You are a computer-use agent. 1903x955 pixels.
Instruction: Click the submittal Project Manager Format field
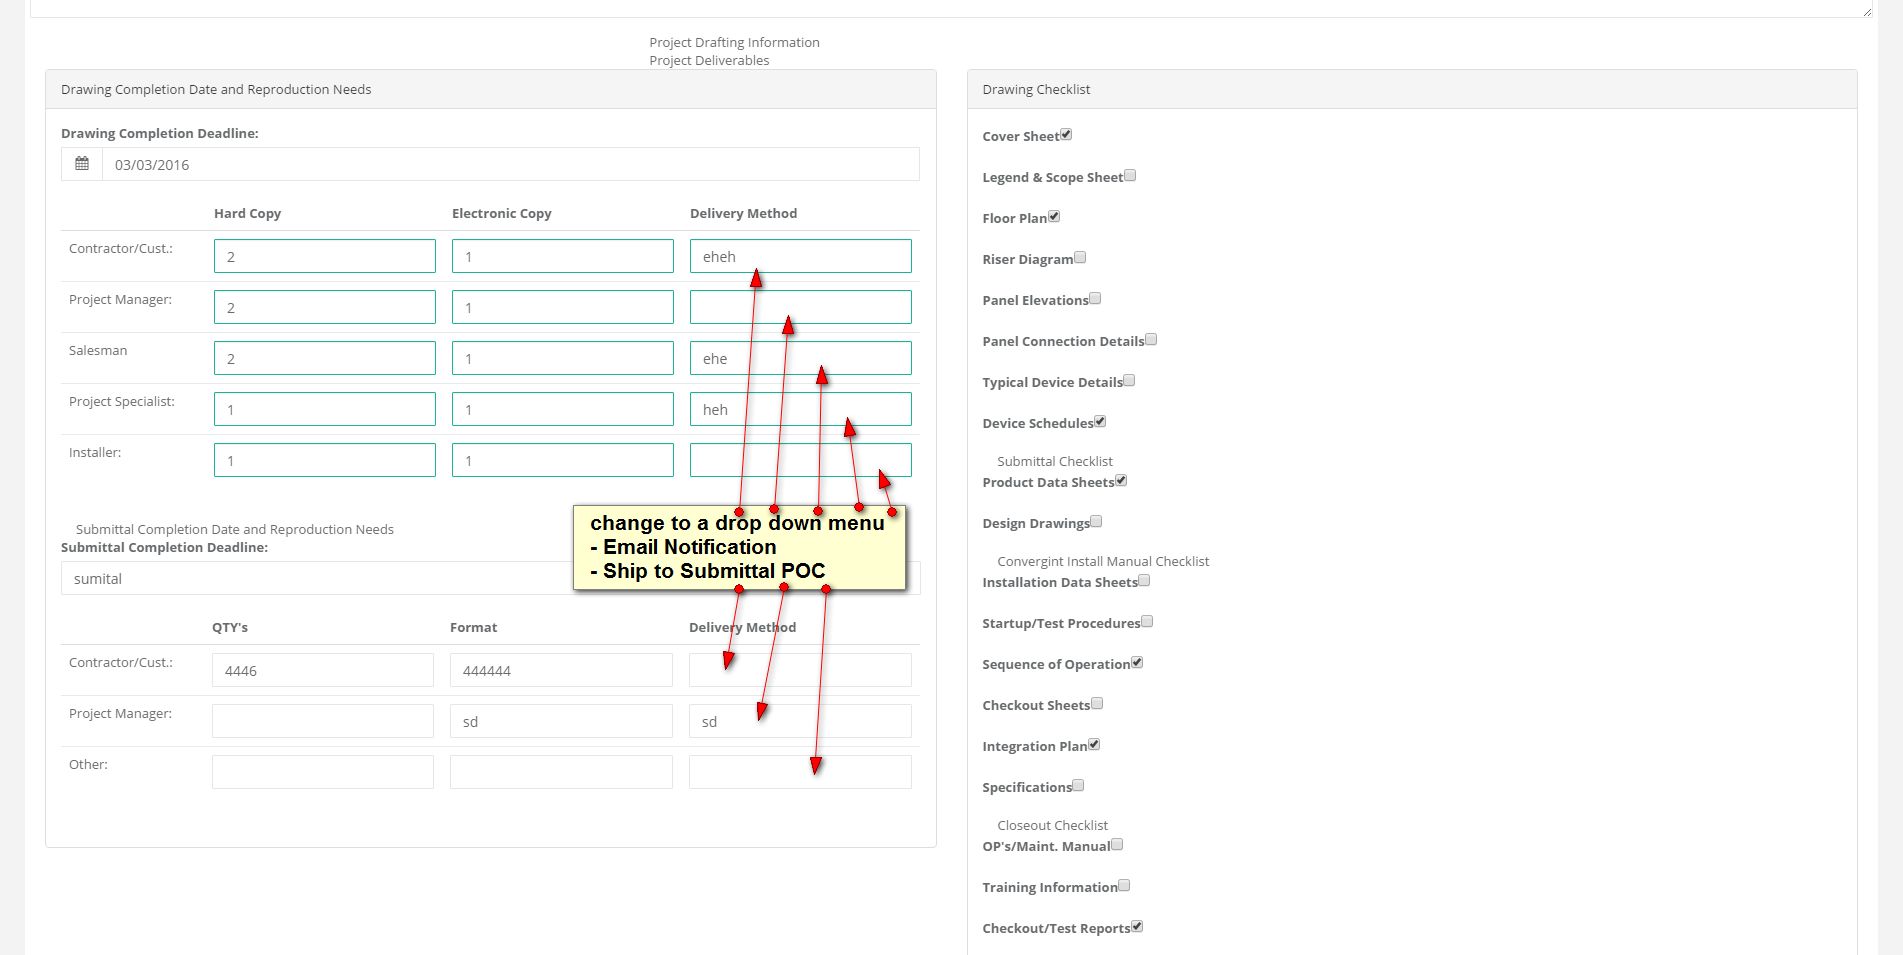point(560,721)
